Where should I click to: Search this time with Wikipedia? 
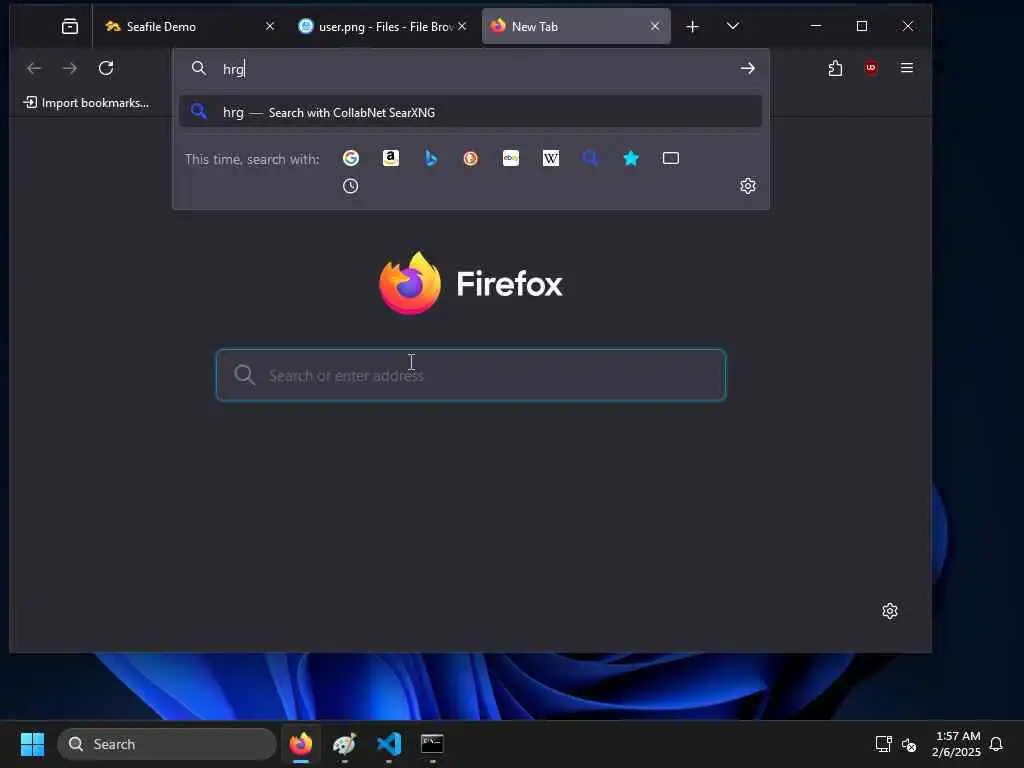tap(551, 158)
